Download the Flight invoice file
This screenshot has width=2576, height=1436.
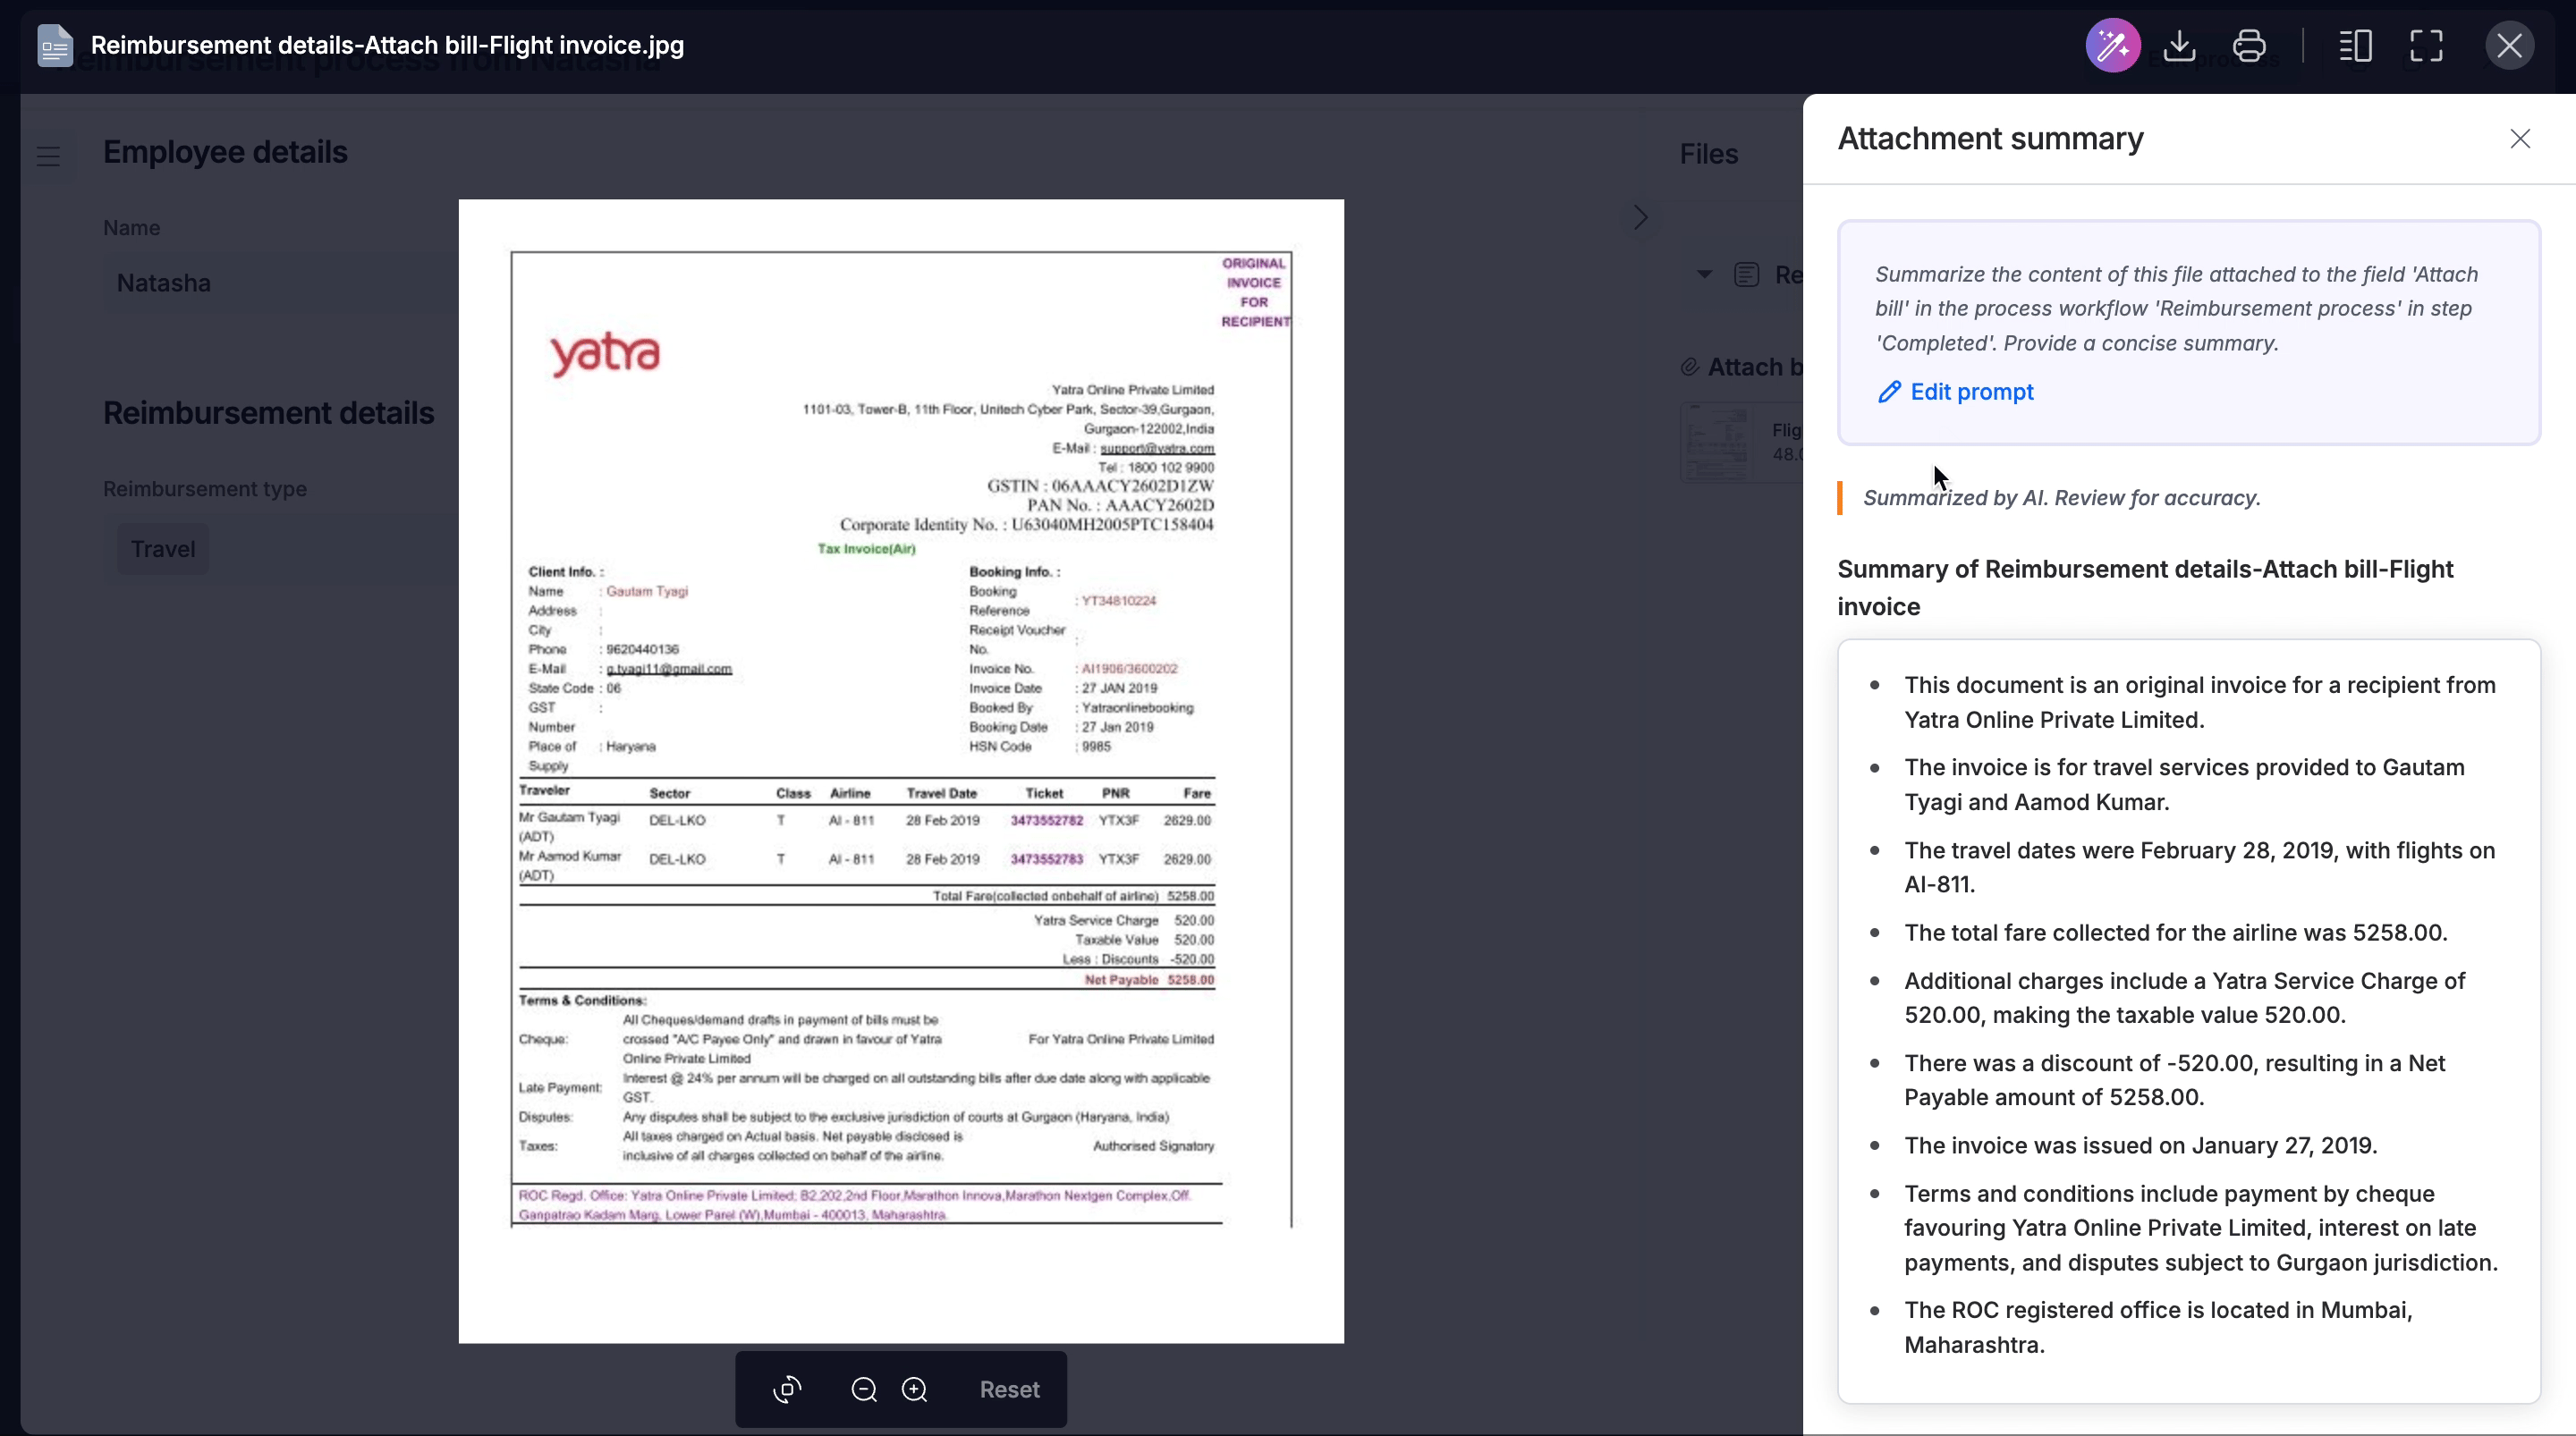[x=2179, y=46]
